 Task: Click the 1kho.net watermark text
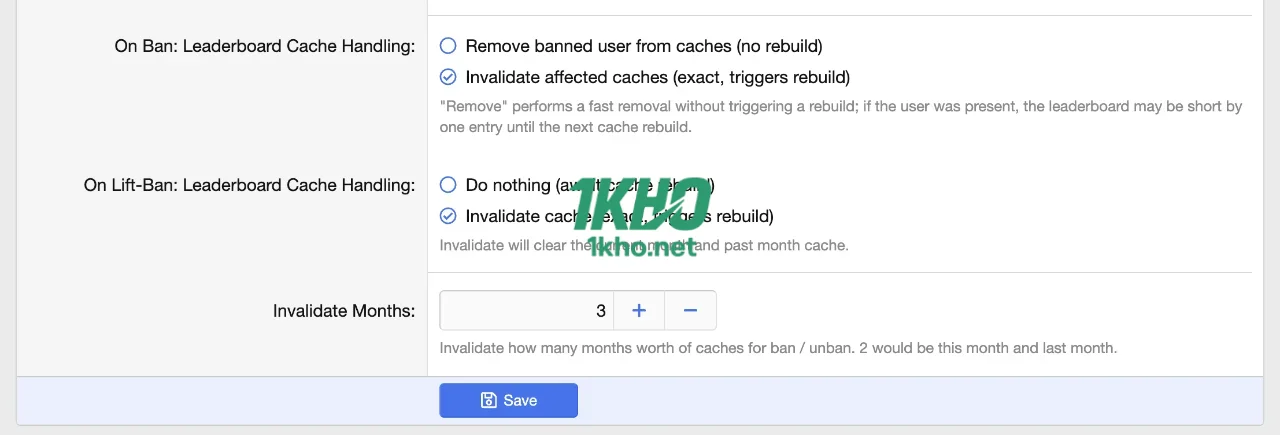pyautogui.click(x=642, y=246)
